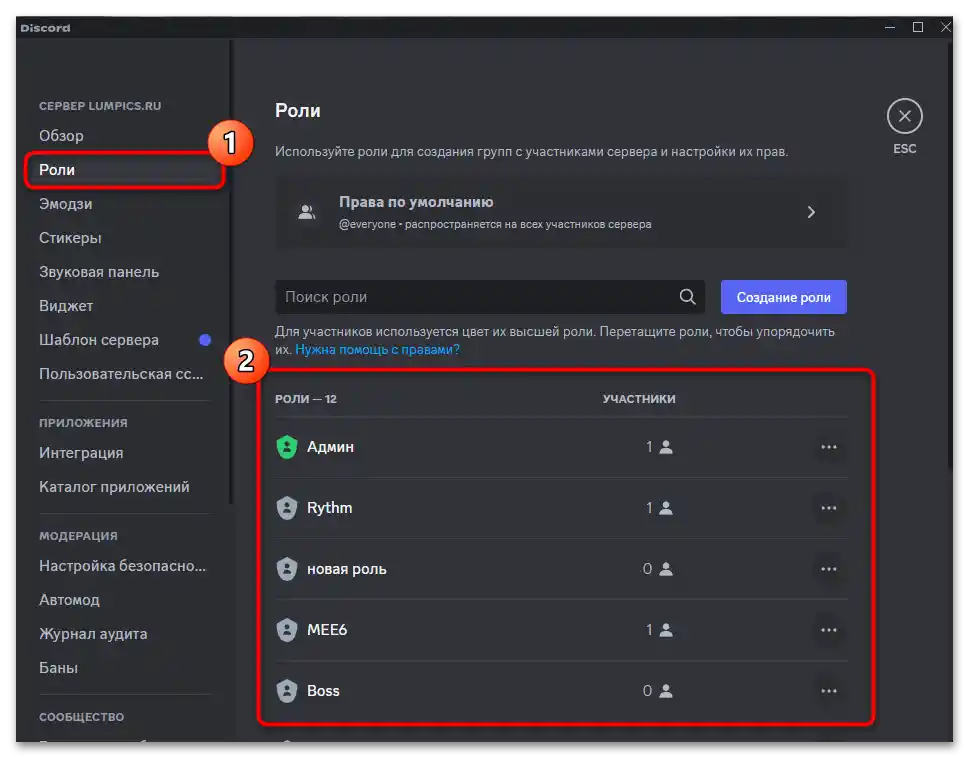Viewport: 969px width, 758px height.
Task: Click the green shield icon for Админ
Action: coord(287,447)
